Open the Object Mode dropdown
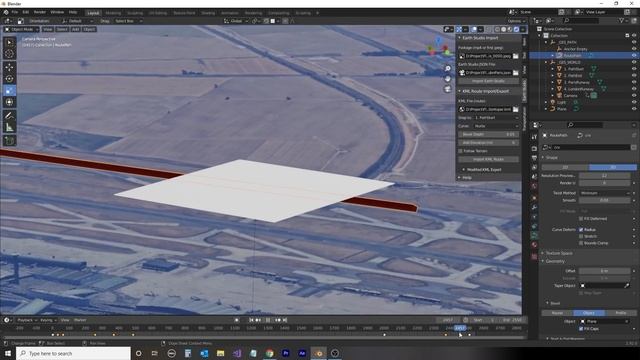The width and height of the screenshot is (640, 360). click(21, 29)
